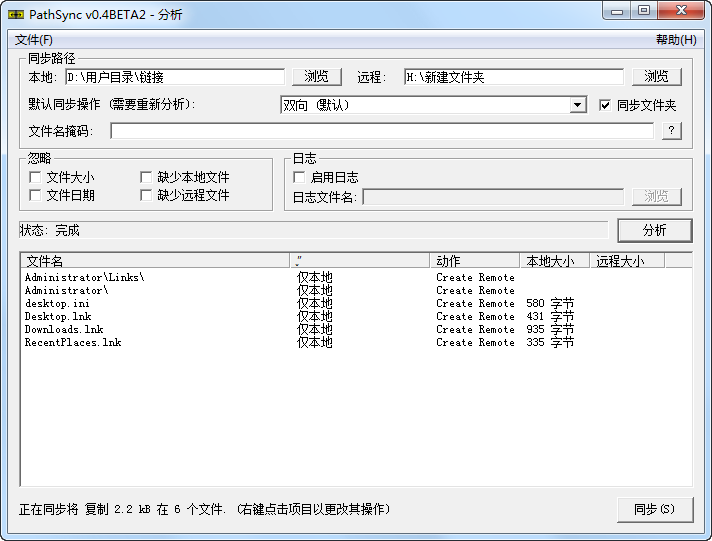Turn on the 启用日志 checkbox

299,178
